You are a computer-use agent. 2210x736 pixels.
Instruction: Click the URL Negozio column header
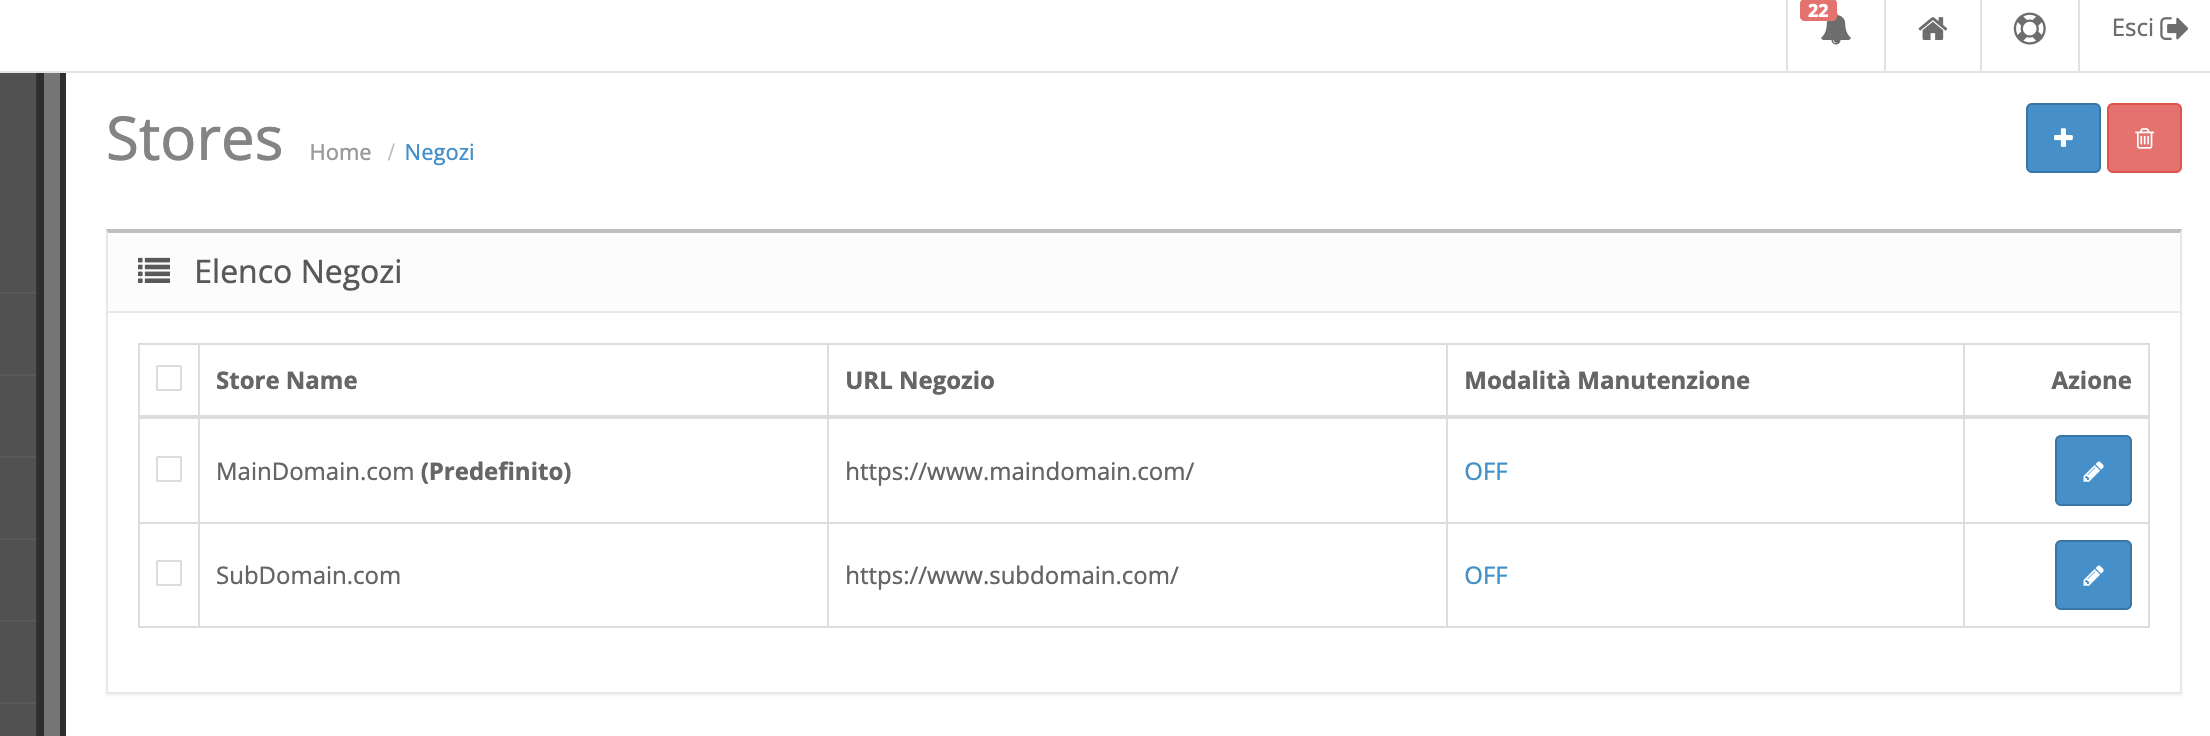pyautogui.click(x=919, y=380)
